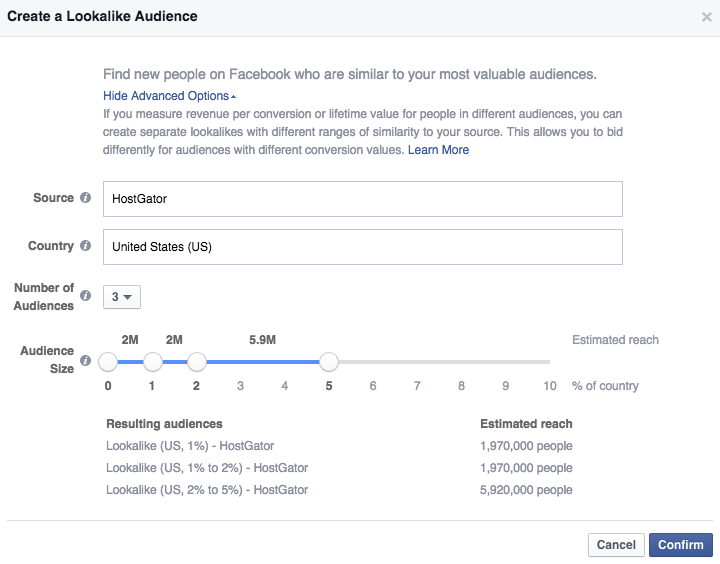Click the 10 mark on slider scale
The height and width of the screenshot is (564, 720).
click(550, 386)
